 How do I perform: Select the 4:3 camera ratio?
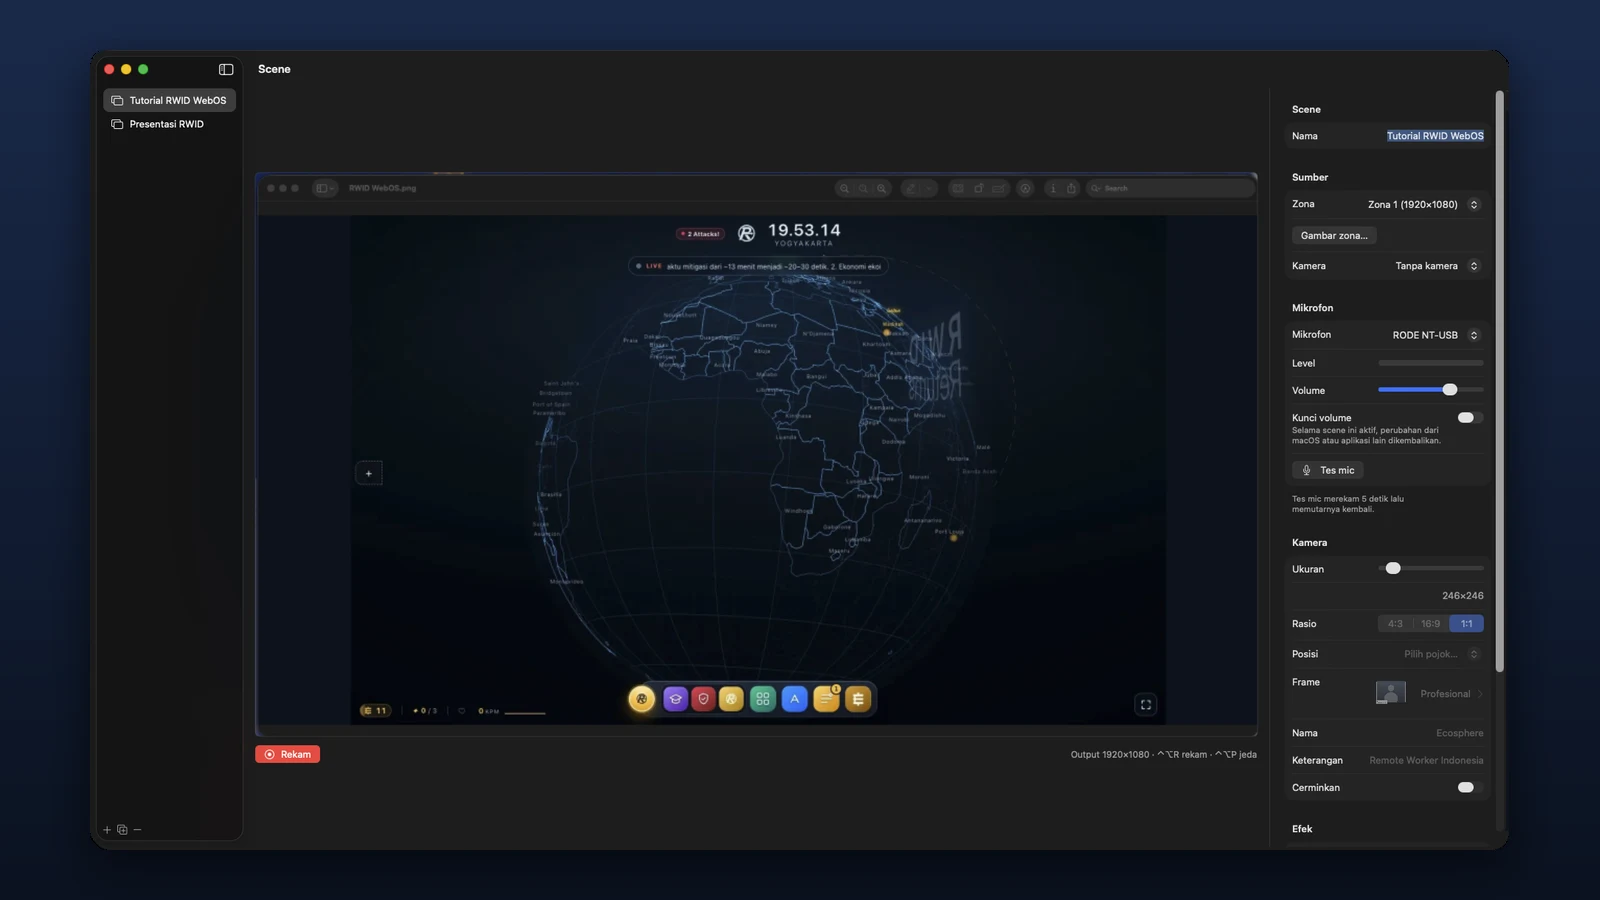1395,623
